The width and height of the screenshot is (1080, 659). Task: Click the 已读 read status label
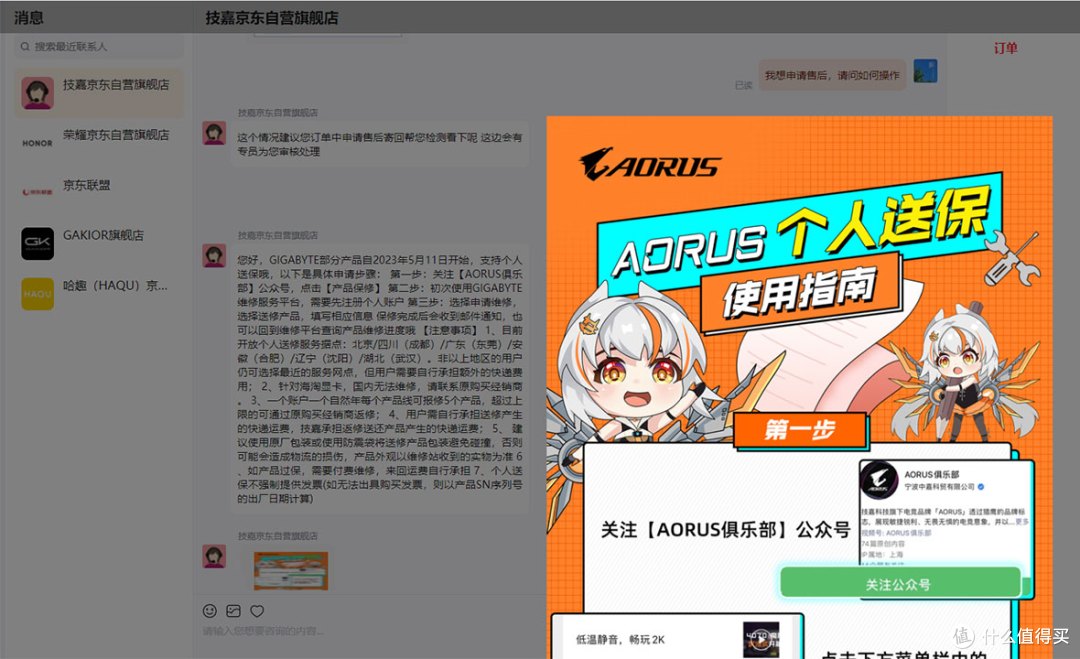coord(743,85)
